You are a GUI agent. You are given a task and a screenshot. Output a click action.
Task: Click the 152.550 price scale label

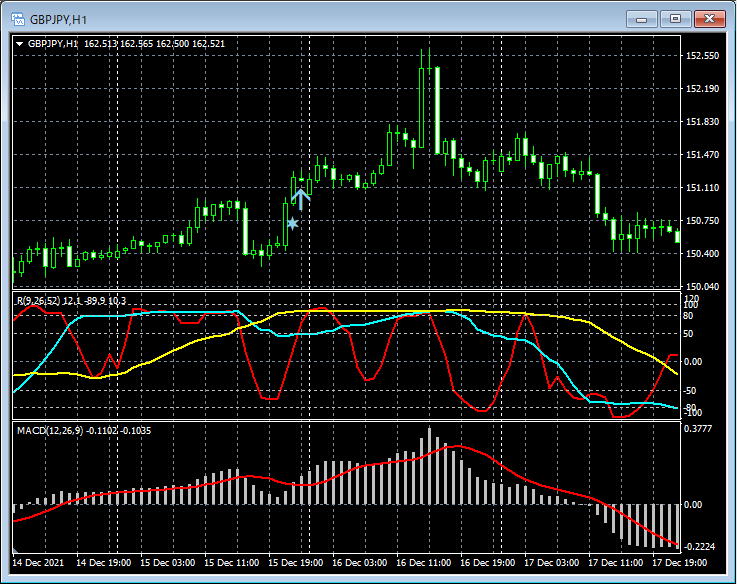point(704,56)
